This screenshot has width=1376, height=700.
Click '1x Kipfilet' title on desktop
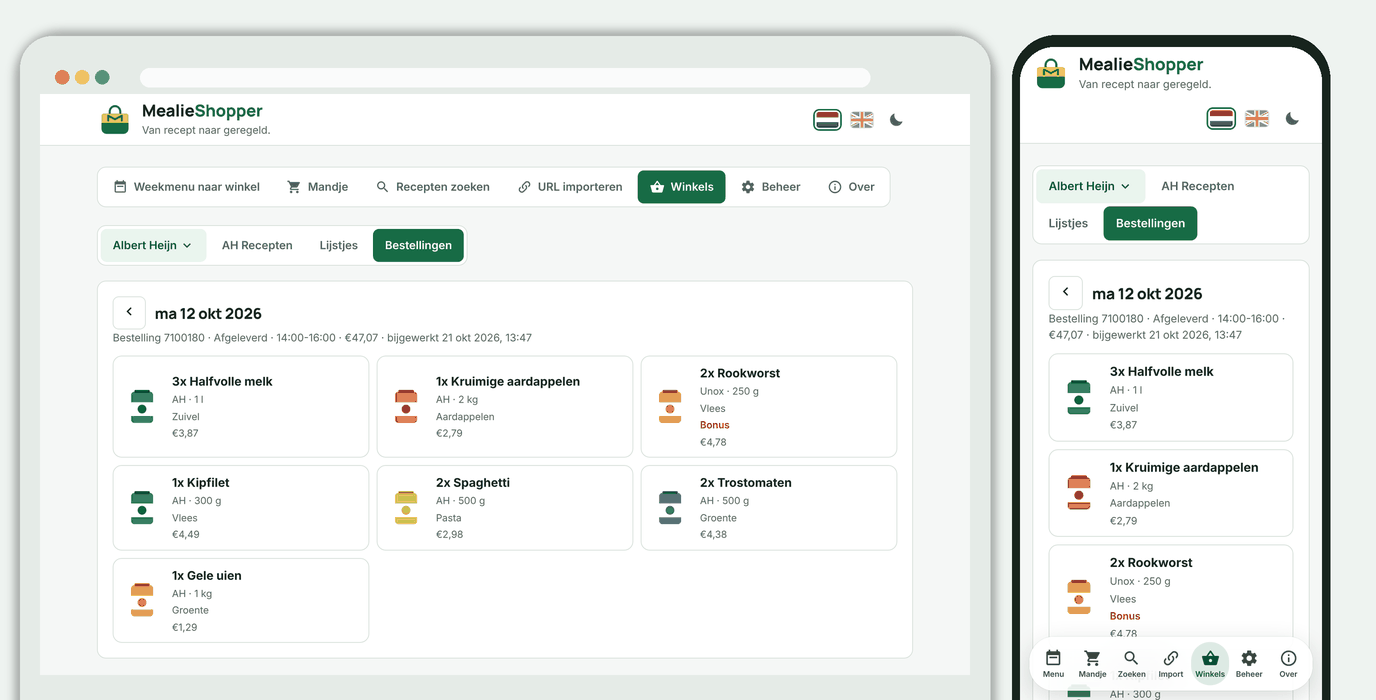click(x=201, y=482)
